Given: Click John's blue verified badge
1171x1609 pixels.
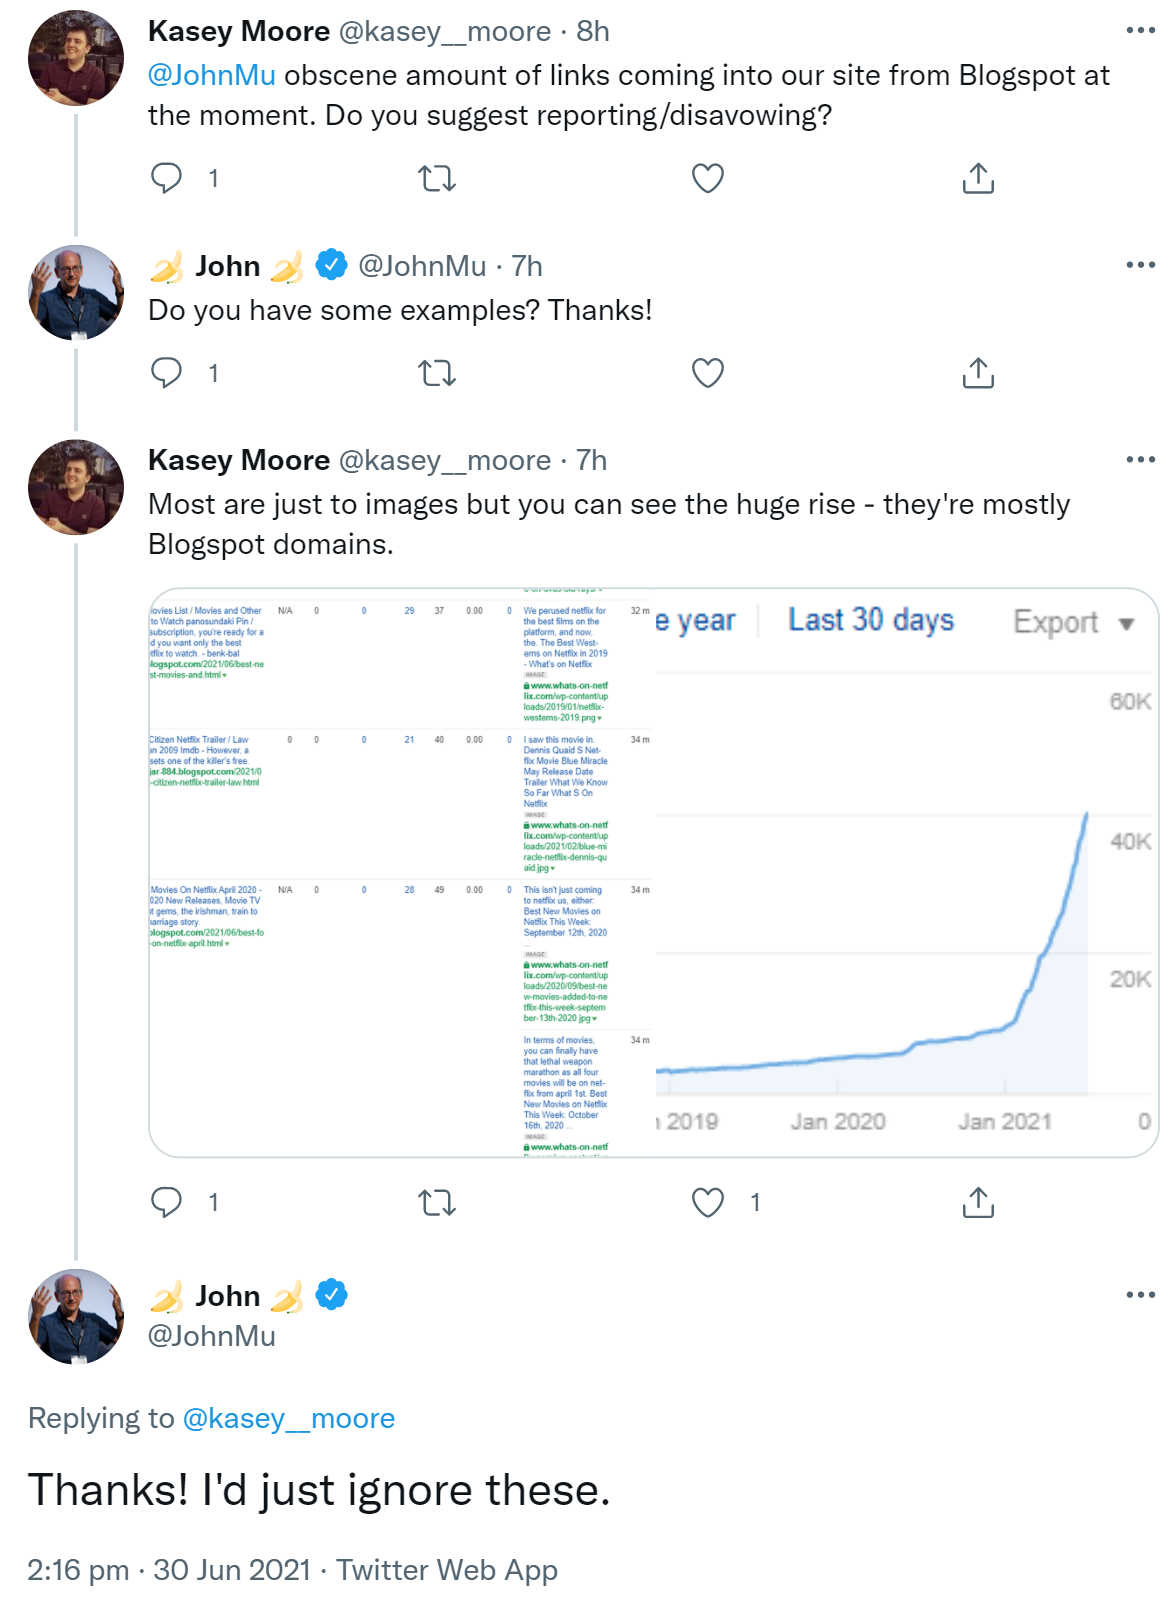Looking at the screenshot, I should point(330,265).
